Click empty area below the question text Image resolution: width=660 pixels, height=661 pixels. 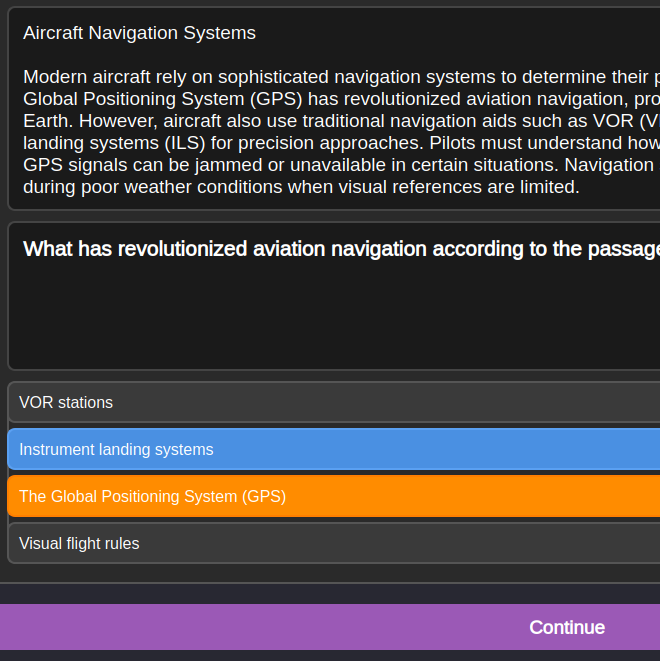point(330,320)
